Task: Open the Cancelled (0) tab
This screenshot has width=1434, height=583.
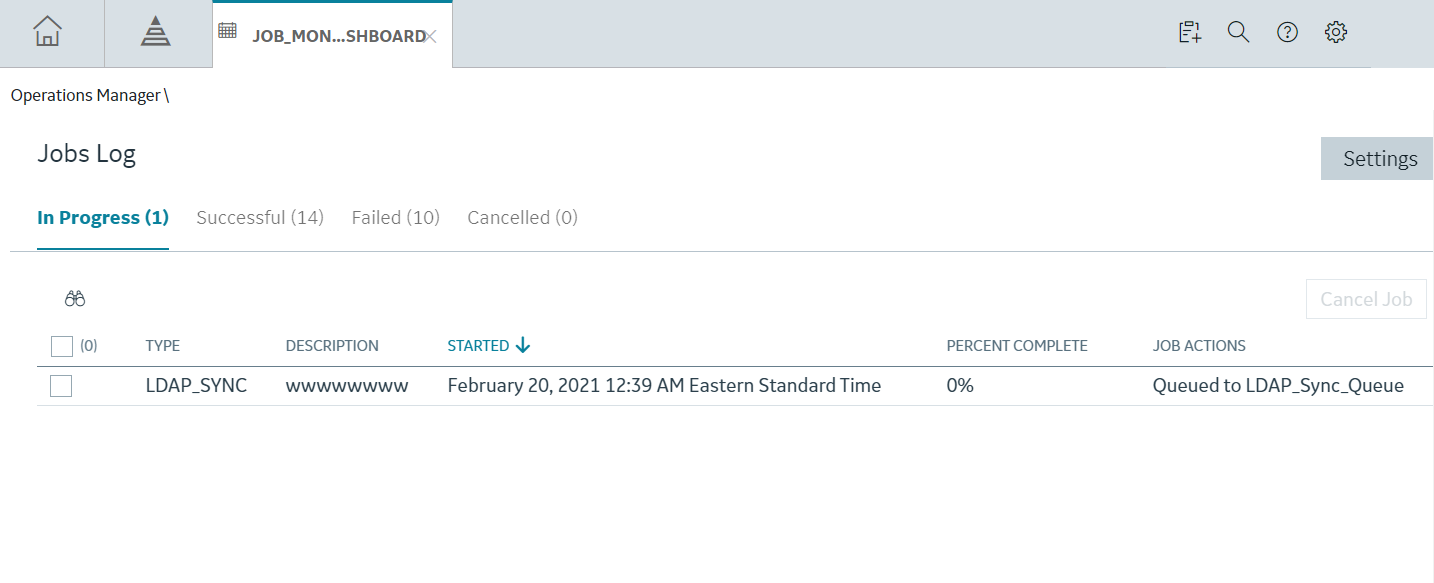Action: pyautogui.click(x=523, y=217)
